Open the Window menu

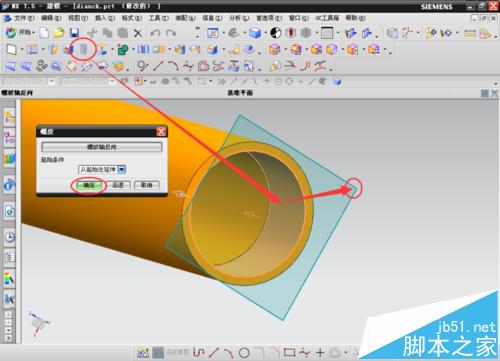pos(299,18)
